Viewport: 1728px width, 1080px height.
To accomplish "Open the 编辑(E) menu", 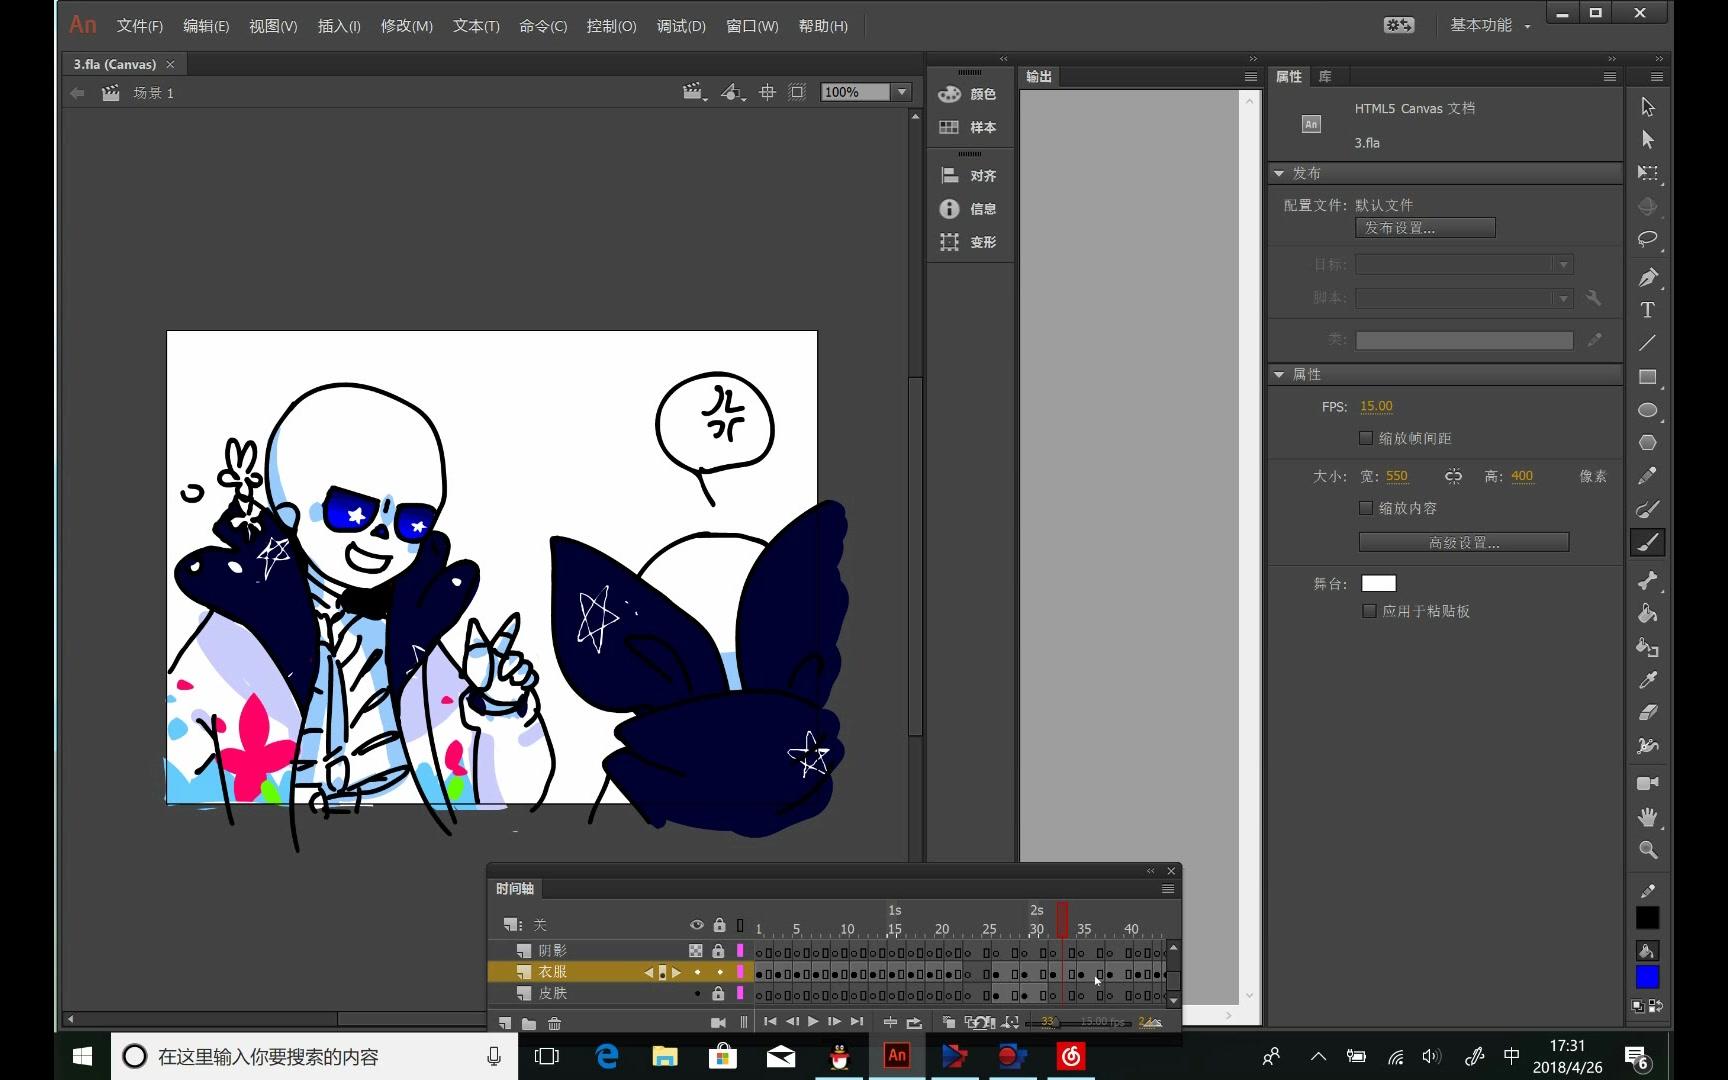I will (x=206, y=26).
